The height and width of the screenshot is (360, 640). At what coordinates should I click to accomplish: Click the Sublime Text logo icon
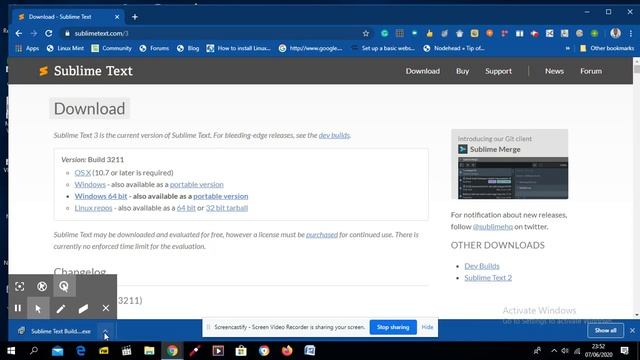(x=43, y=71)
